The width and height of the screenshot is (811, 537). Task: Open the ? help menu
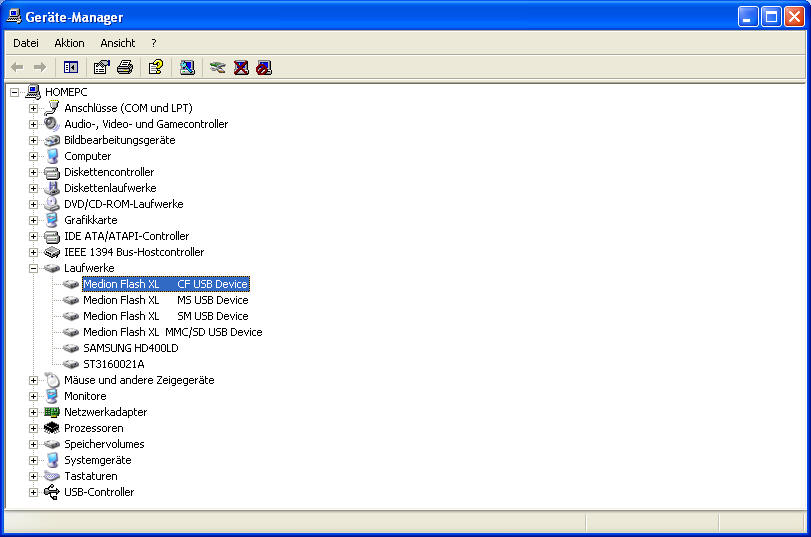[154, 43]
